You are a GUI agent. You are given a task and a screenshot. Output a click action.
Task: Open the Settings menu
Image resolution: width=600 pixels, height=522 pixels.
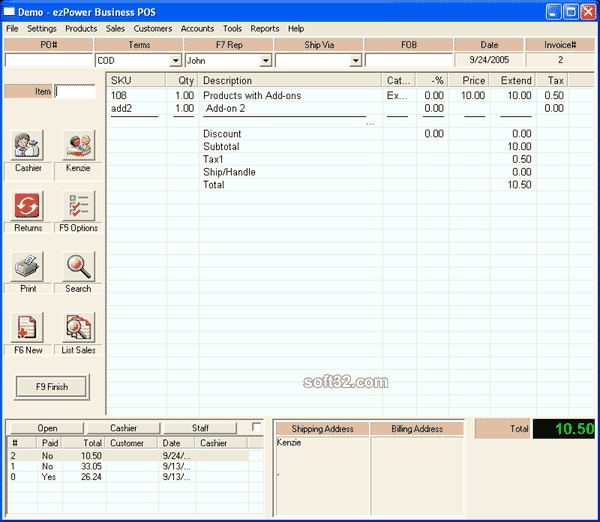pos(42,29)
